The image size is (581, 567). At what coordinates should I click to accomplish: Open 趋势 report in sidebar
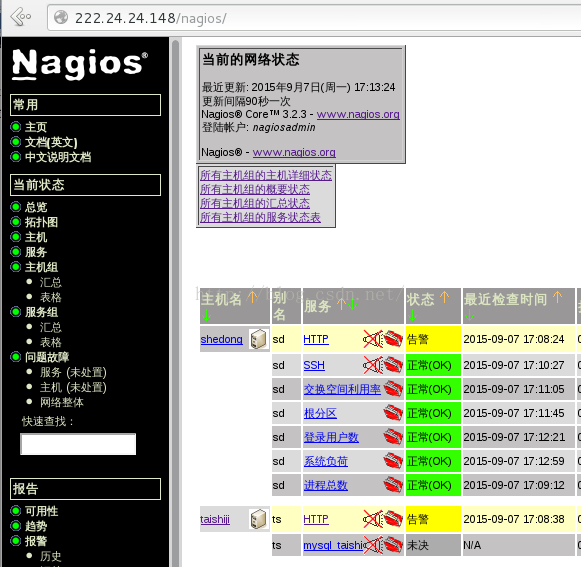(x=36, y=526)
